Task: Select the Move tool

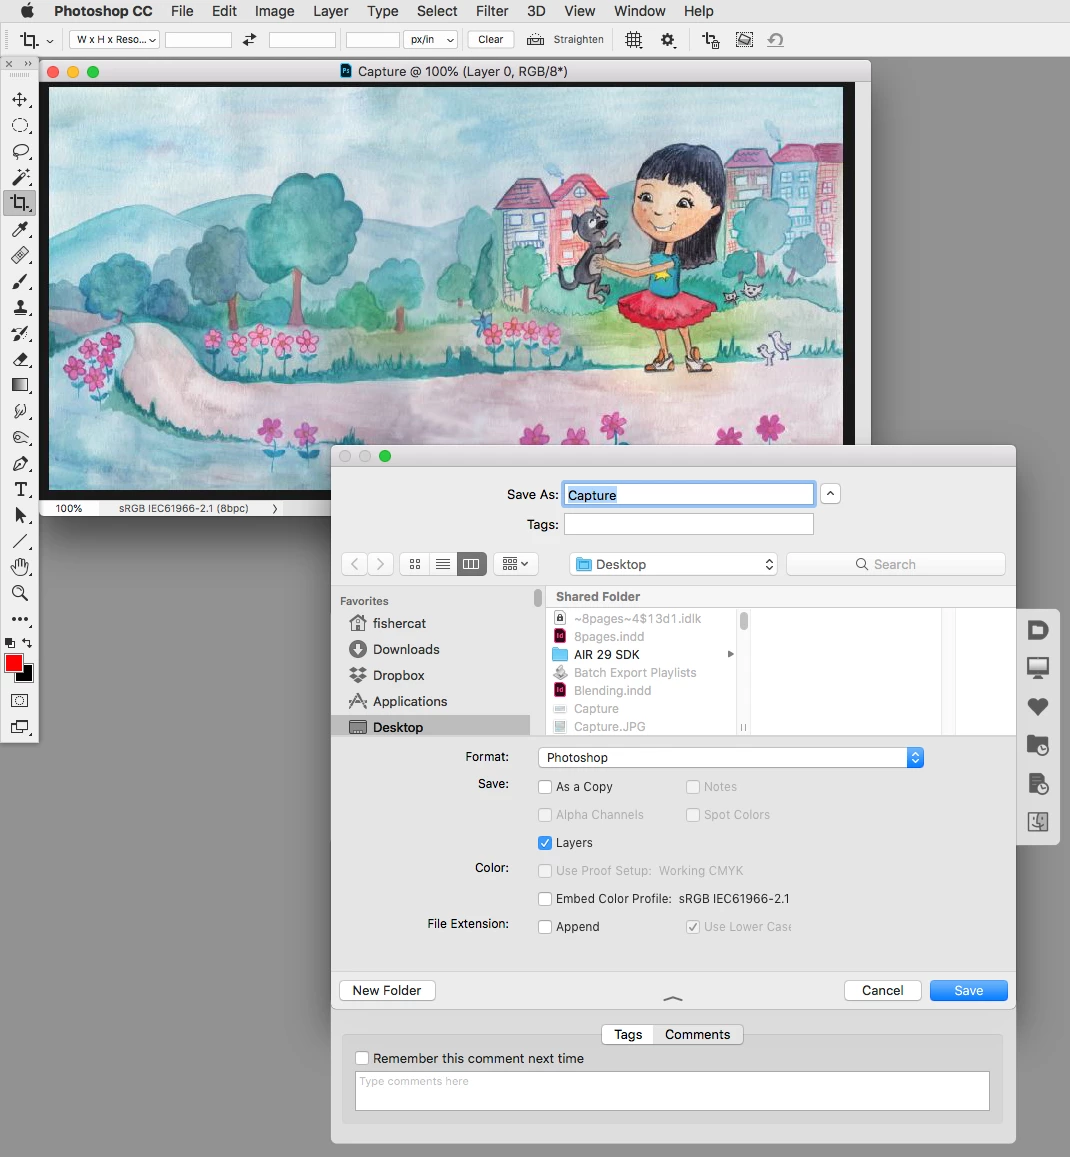Action: 19,100
